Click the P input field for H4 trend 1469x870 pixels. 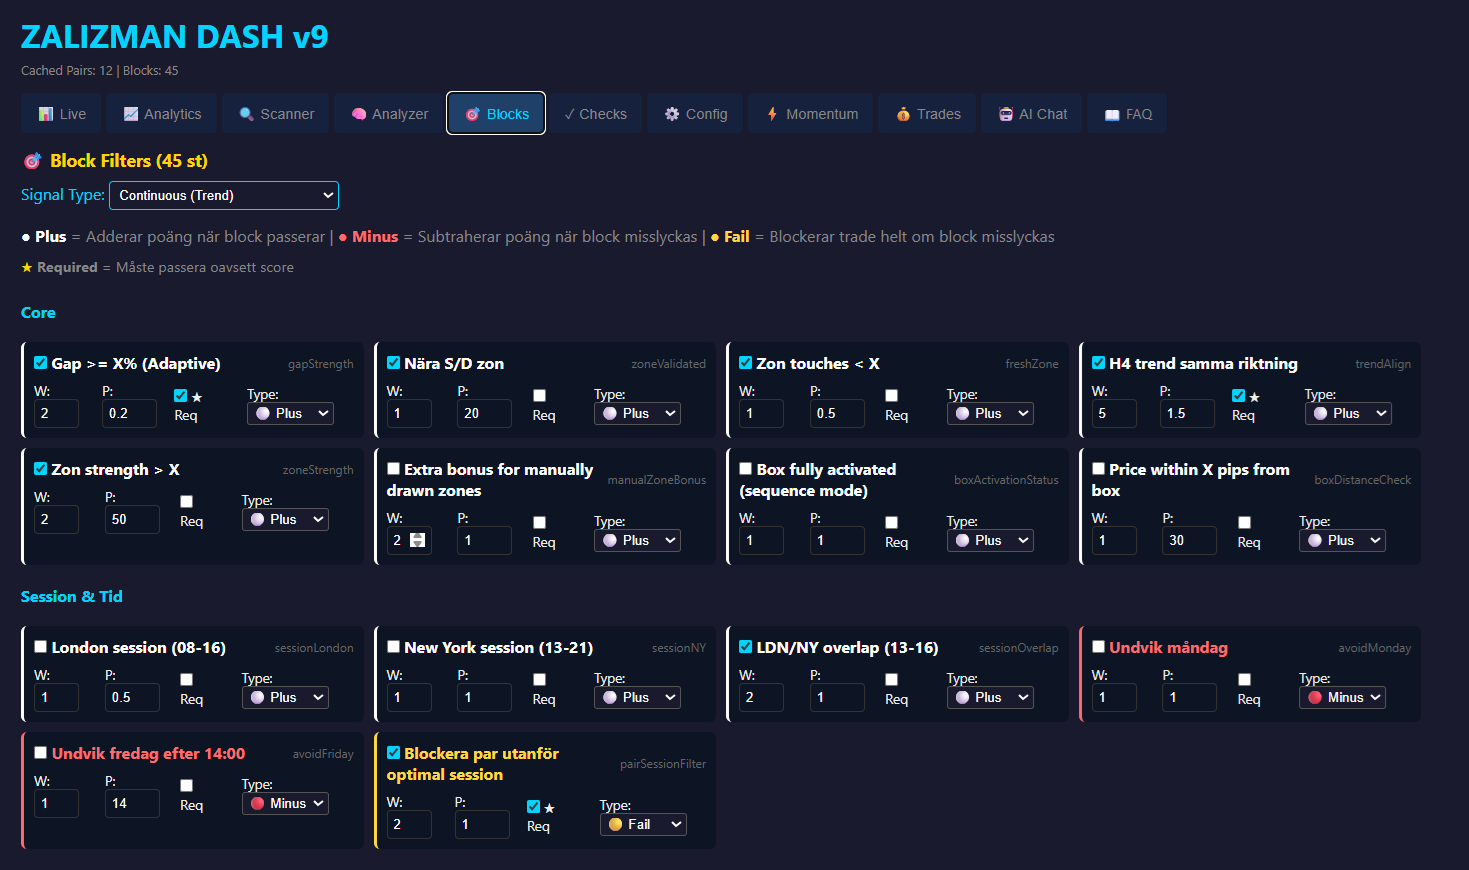pyautogui.click(x=1186, y=414)
